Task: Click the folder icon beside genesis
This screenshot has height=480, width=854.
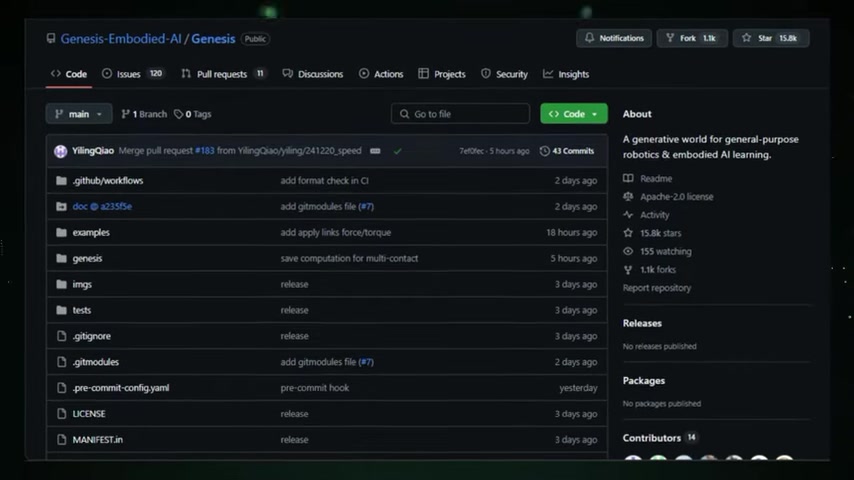Action: tap(62, 258)
